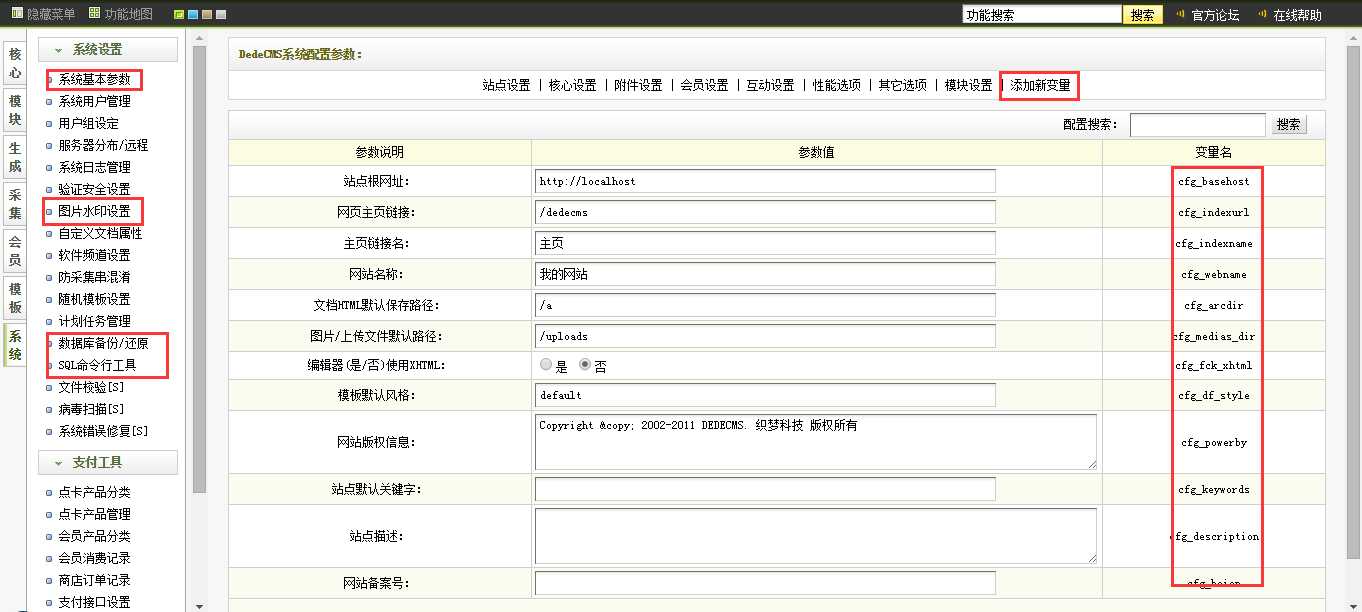This screenshot has width=1362, height=612.
Task: Open 用户组设定 in sidebar
Action: click(88, 123)
